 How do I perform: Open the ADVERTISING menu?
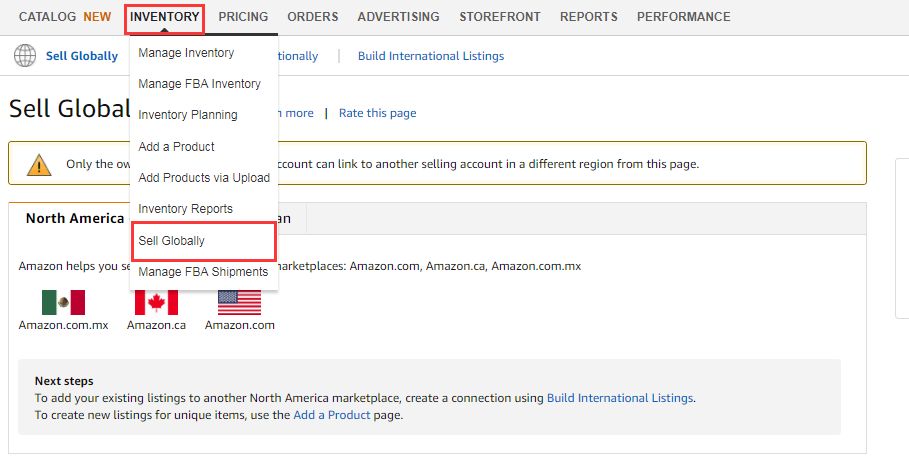pyautogui.click(x=399, y=17)
